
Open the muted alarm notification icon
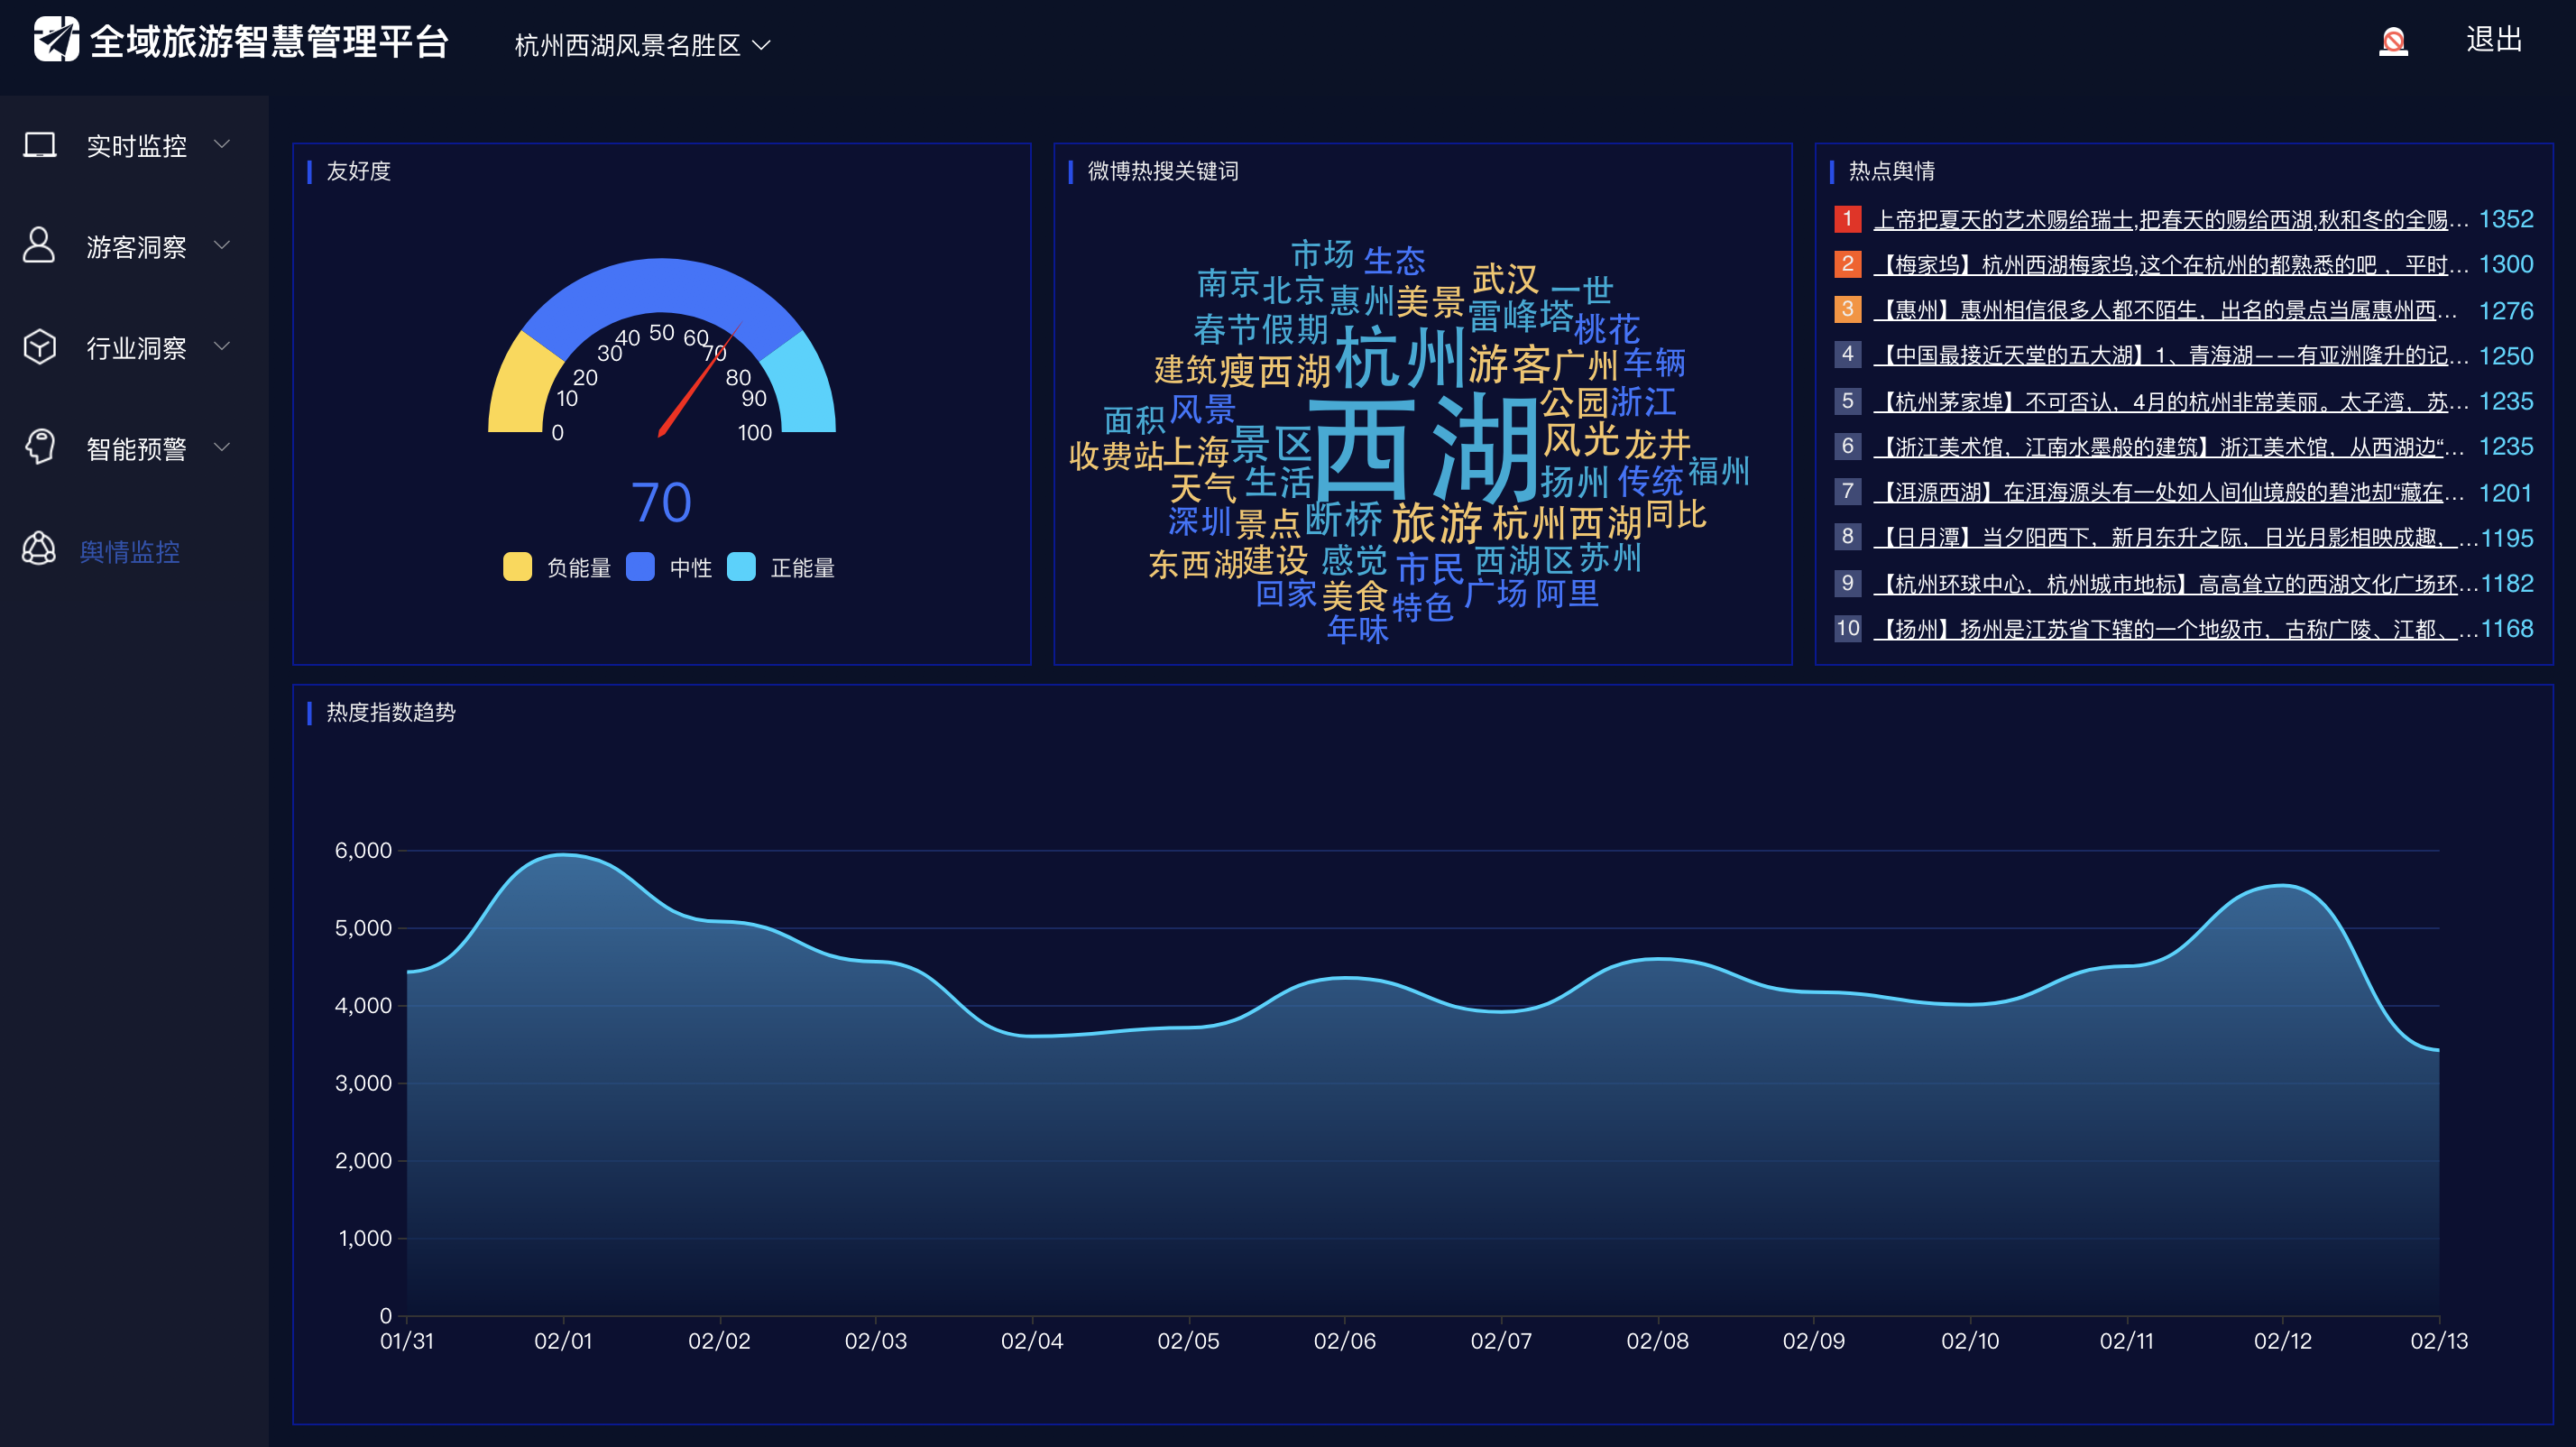click(2392, 41)
